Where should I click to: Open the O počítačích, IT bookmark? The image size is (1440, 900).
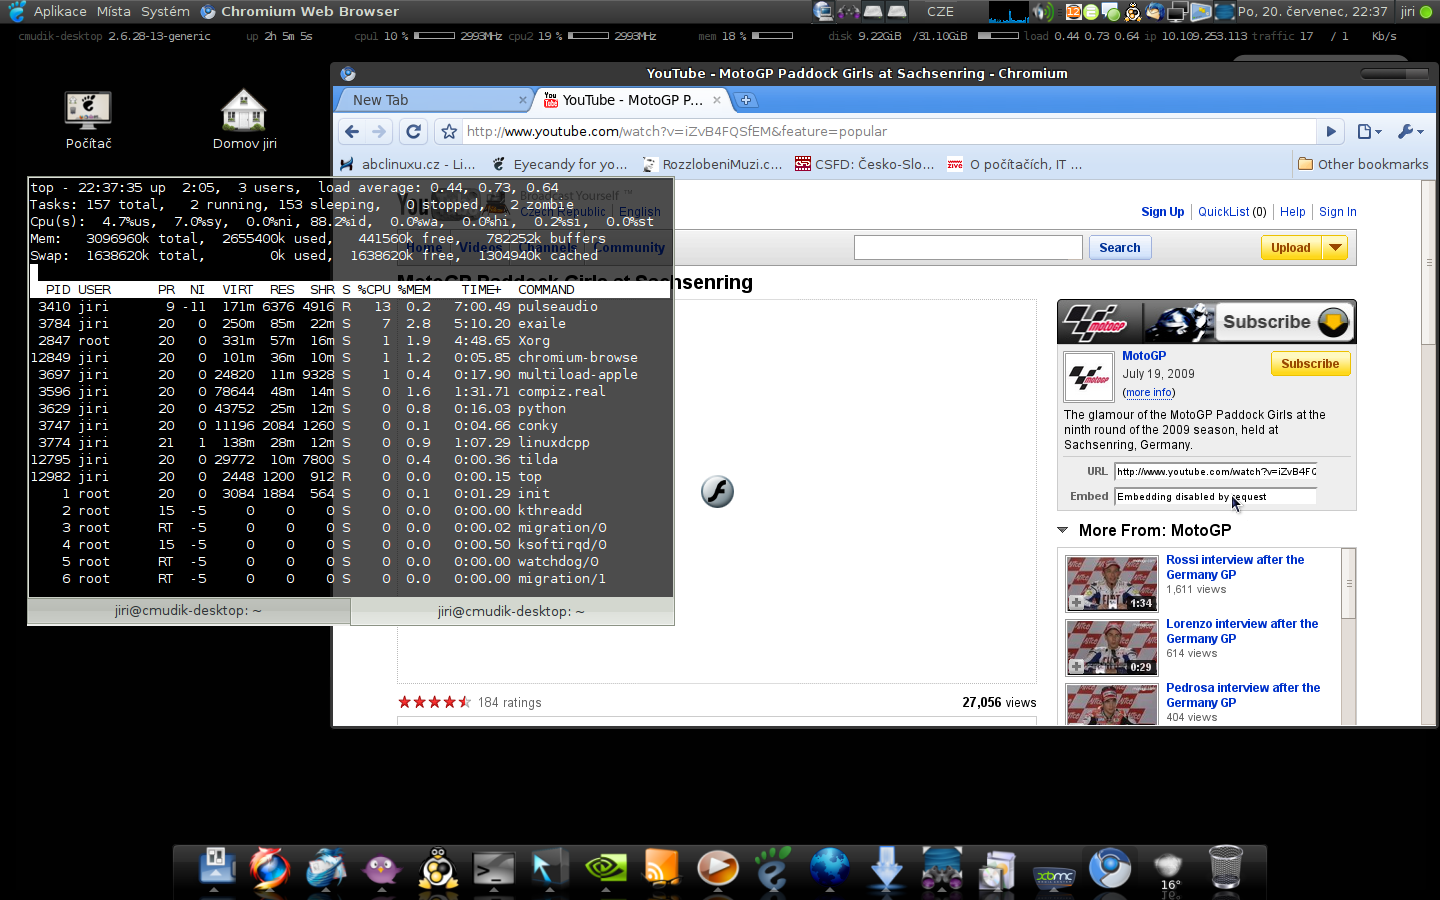click(x=1015, y=164)
